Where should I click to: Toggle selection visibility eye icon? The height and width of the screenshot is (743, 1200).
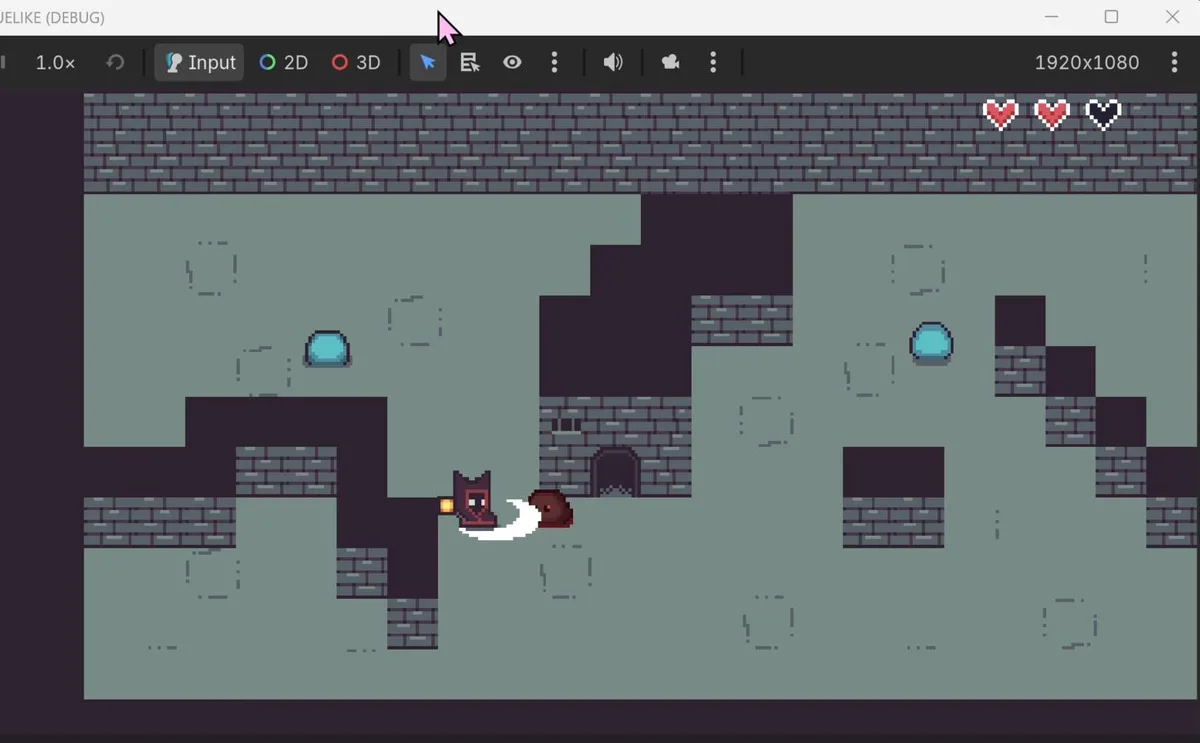512,62
